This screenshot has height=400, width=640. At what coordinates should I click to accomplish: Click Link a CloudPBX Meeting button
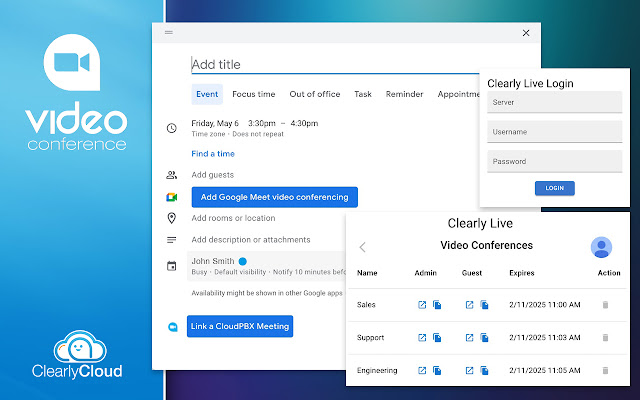[x=240, y=326]
